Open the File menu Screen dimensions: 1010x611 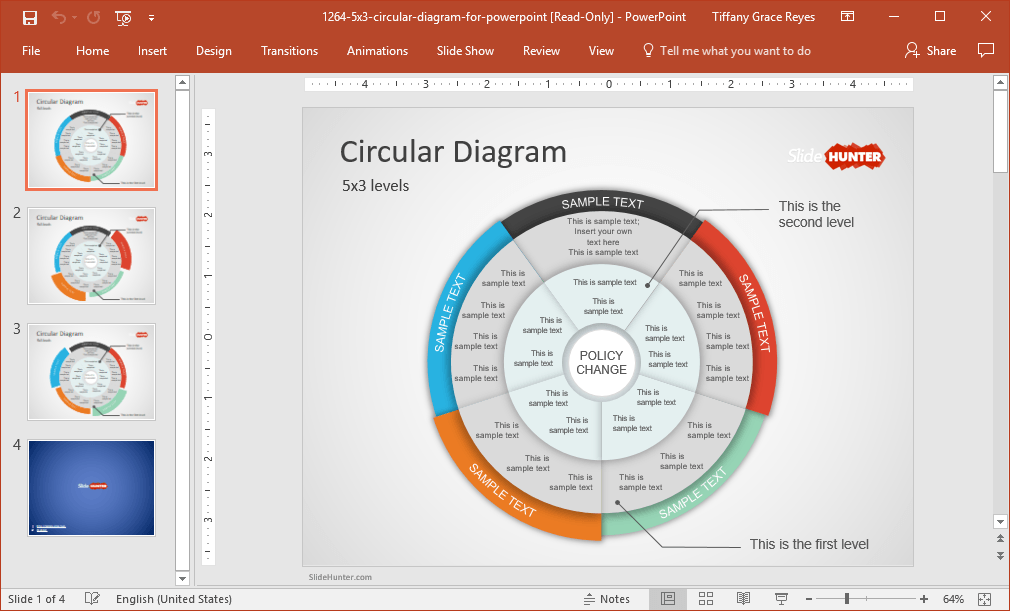(31, 51)
